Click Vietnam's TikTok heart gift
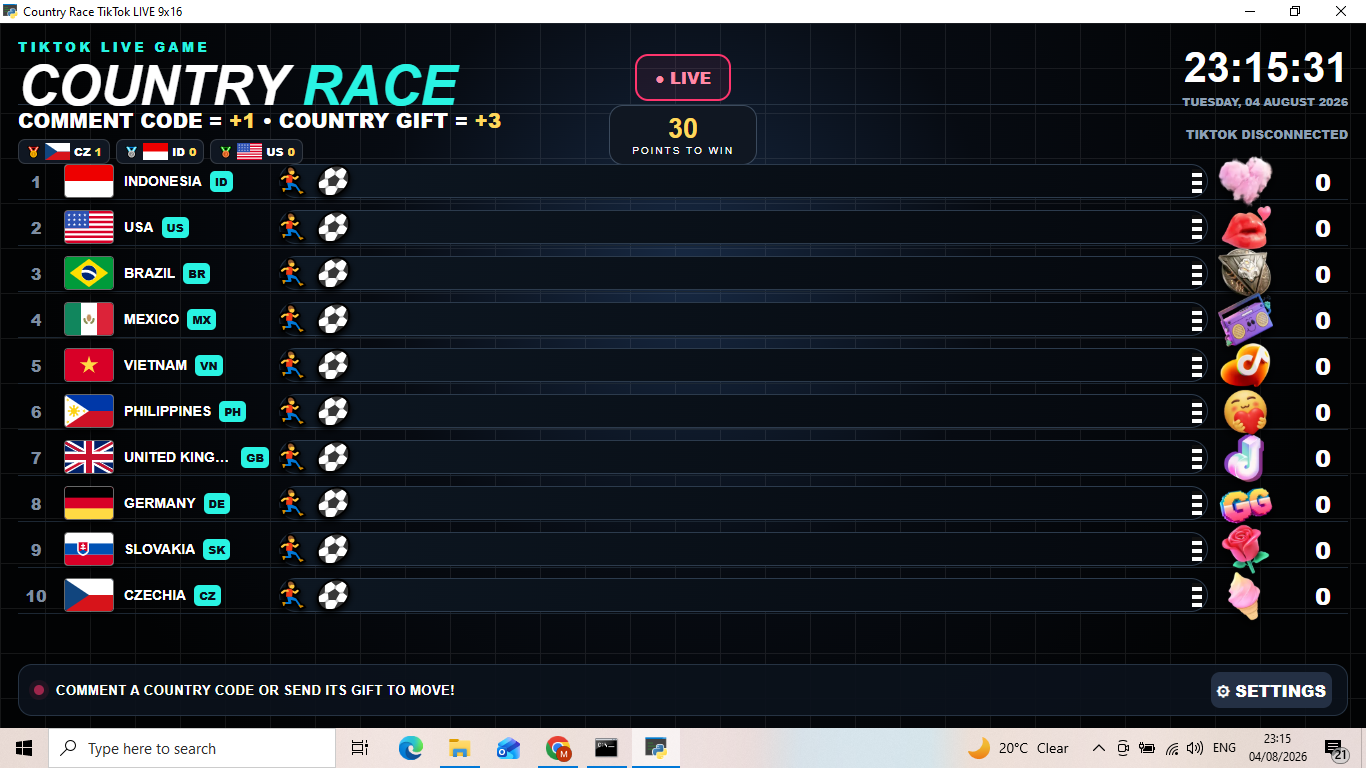1366x768 pixels. (x=1245, y=365)
